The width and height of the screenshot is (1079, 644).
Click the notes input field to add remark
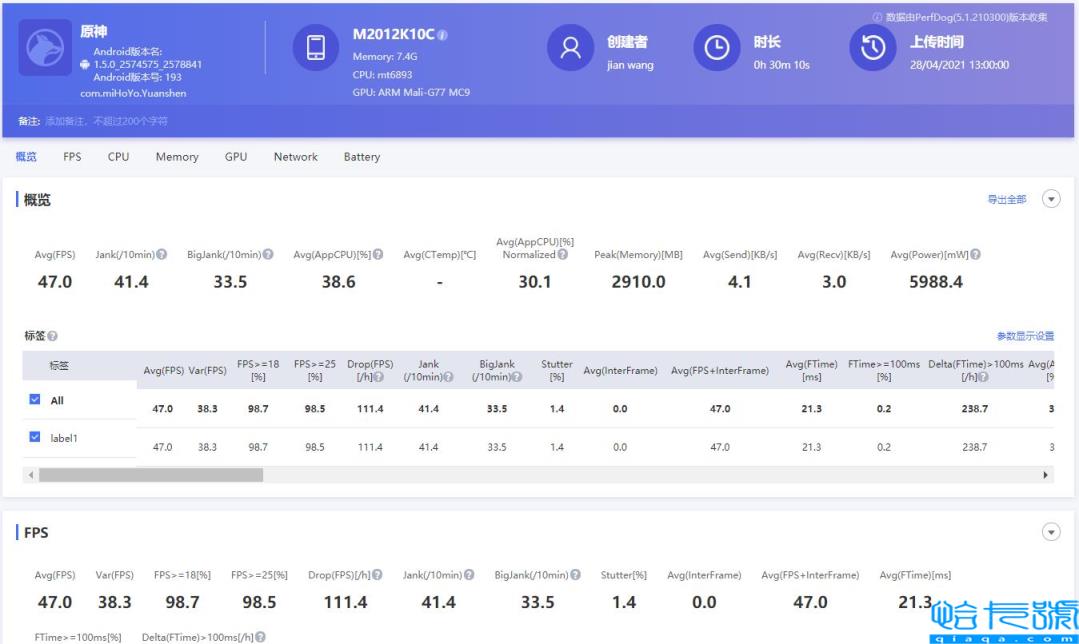click(x=107, y=121)
